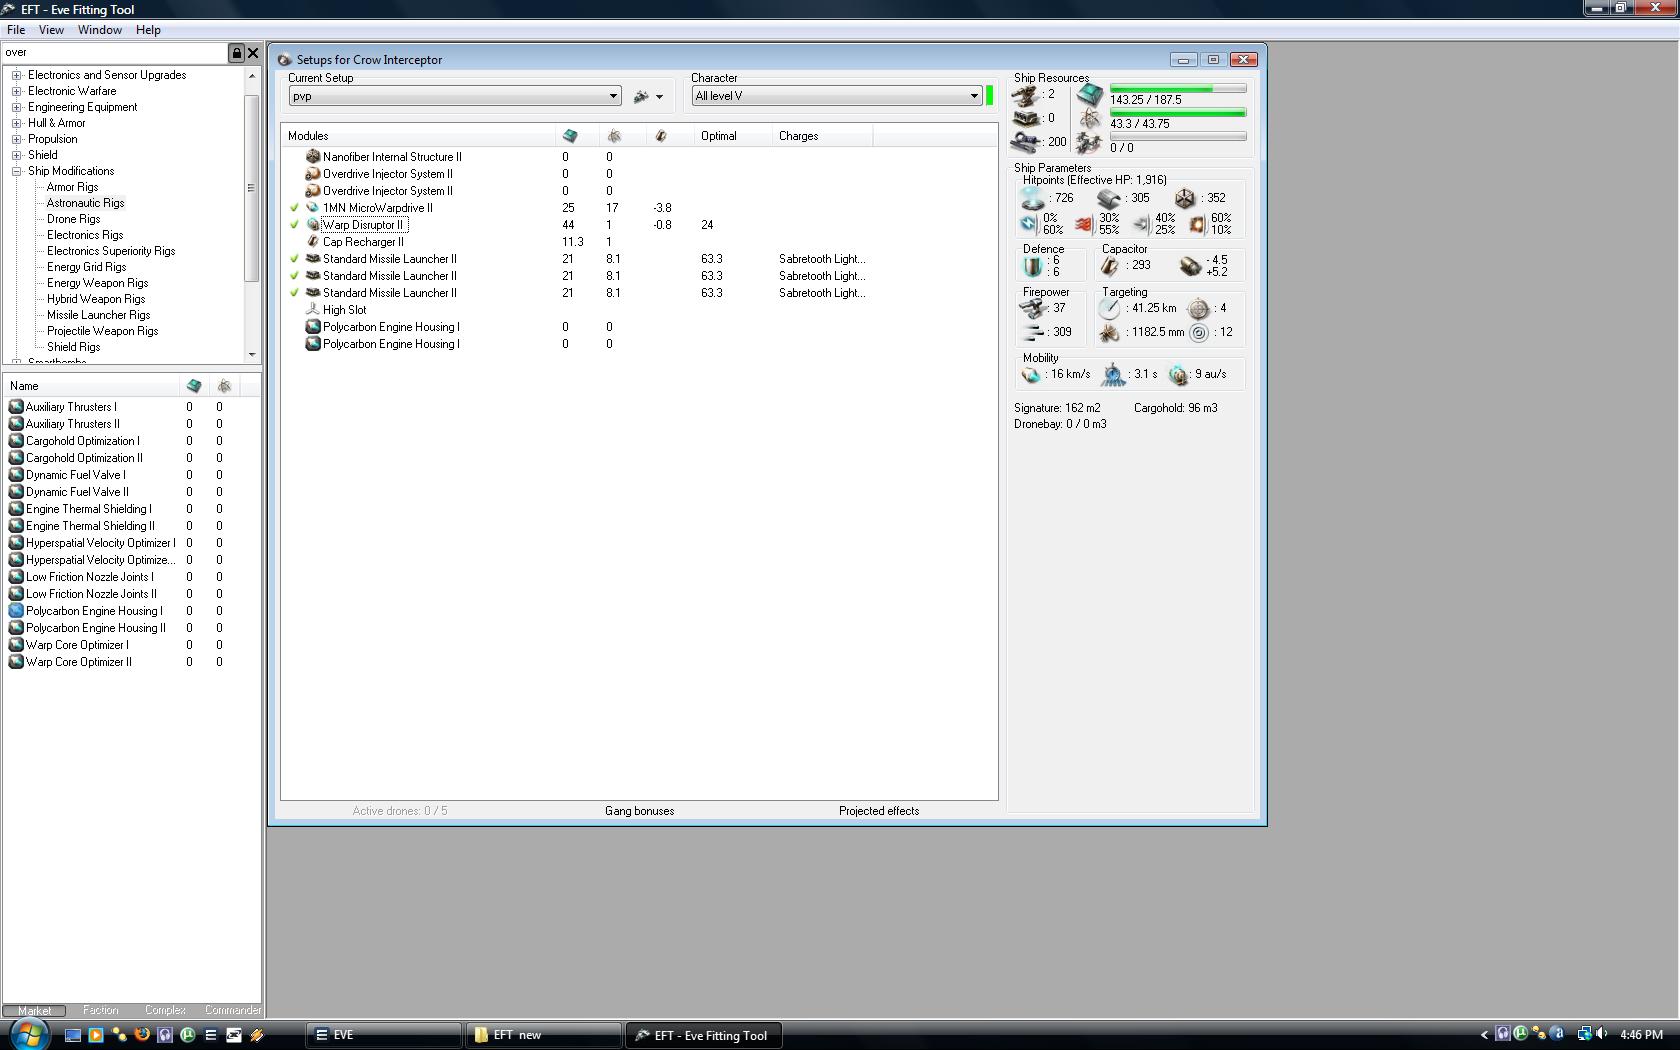This screenshot has width=1680, height=1050.
Task: Click the max locked targets icon showing 4
Action: [1198, 309]
